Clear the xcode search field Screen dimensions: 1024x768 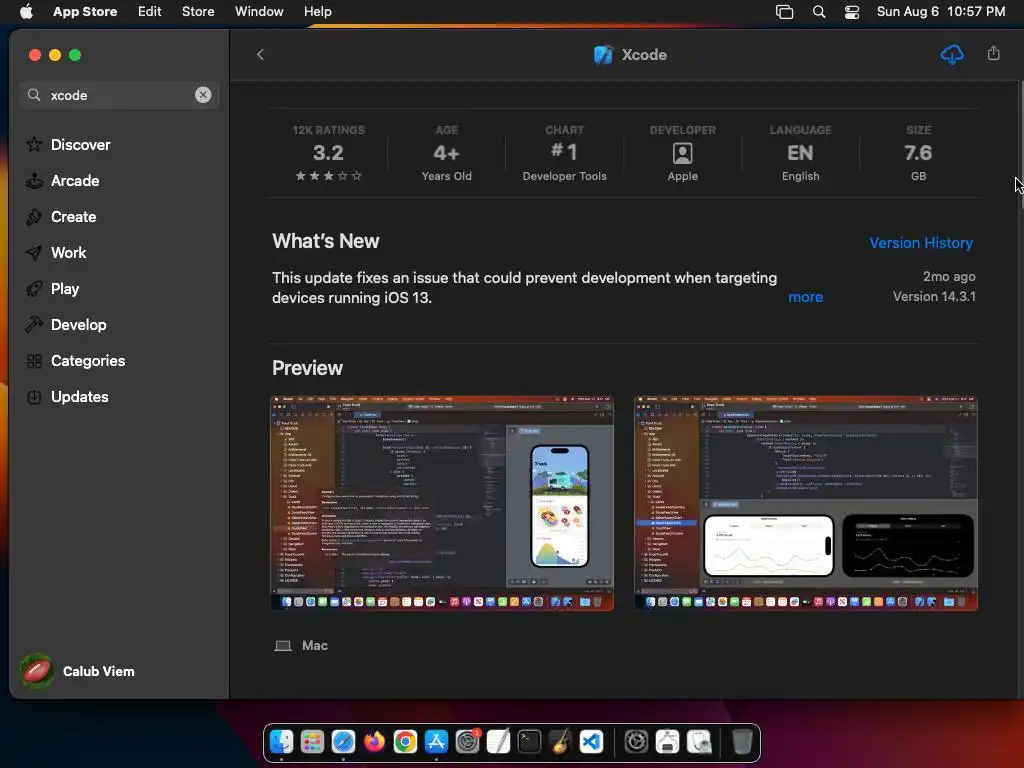point(203,95)
